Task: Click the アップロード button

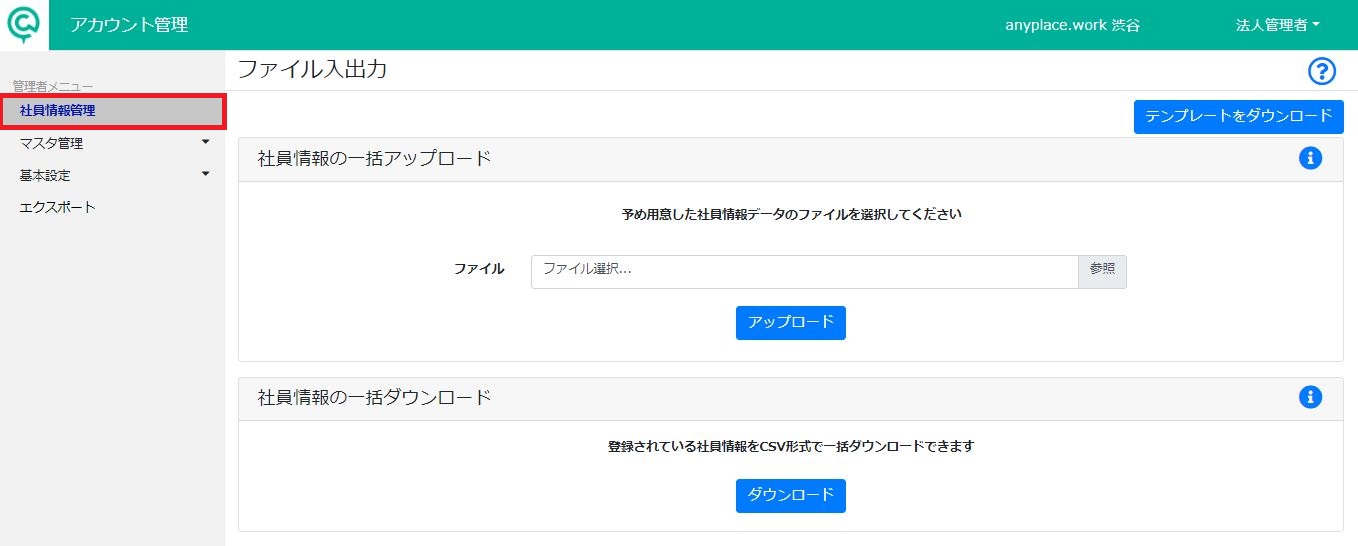Action: pos(791,323)
